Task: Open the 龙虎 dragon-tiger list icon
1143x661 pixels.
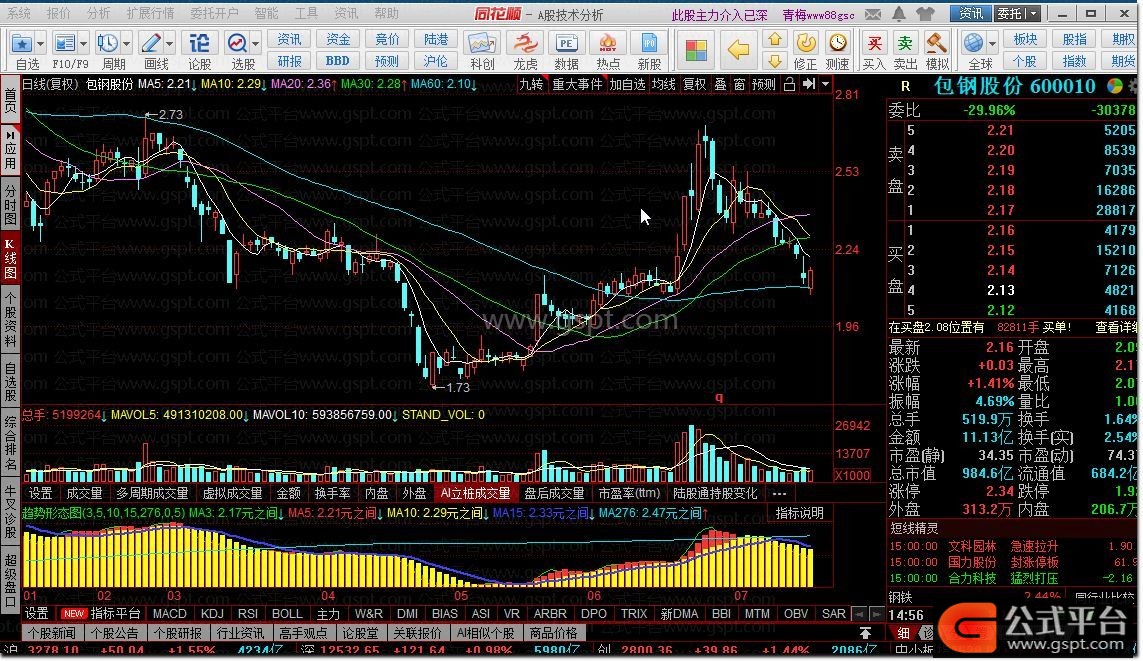Action: 525,44
